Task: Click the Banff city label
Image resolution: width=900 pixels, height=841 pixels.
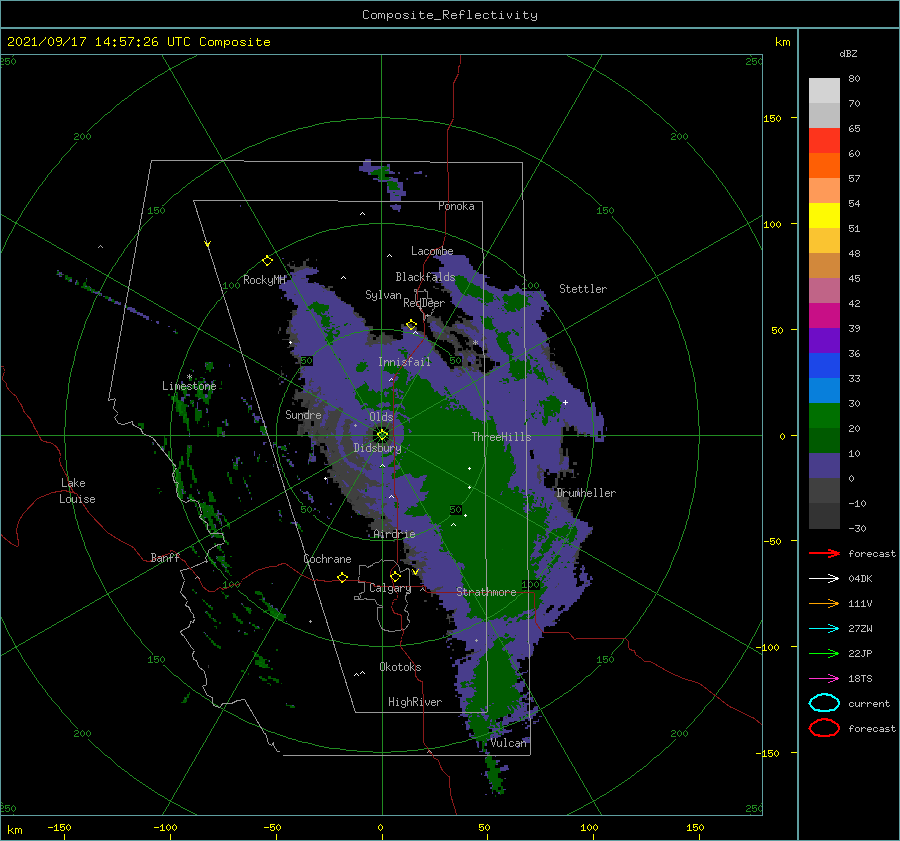Action: coord(165,557)
